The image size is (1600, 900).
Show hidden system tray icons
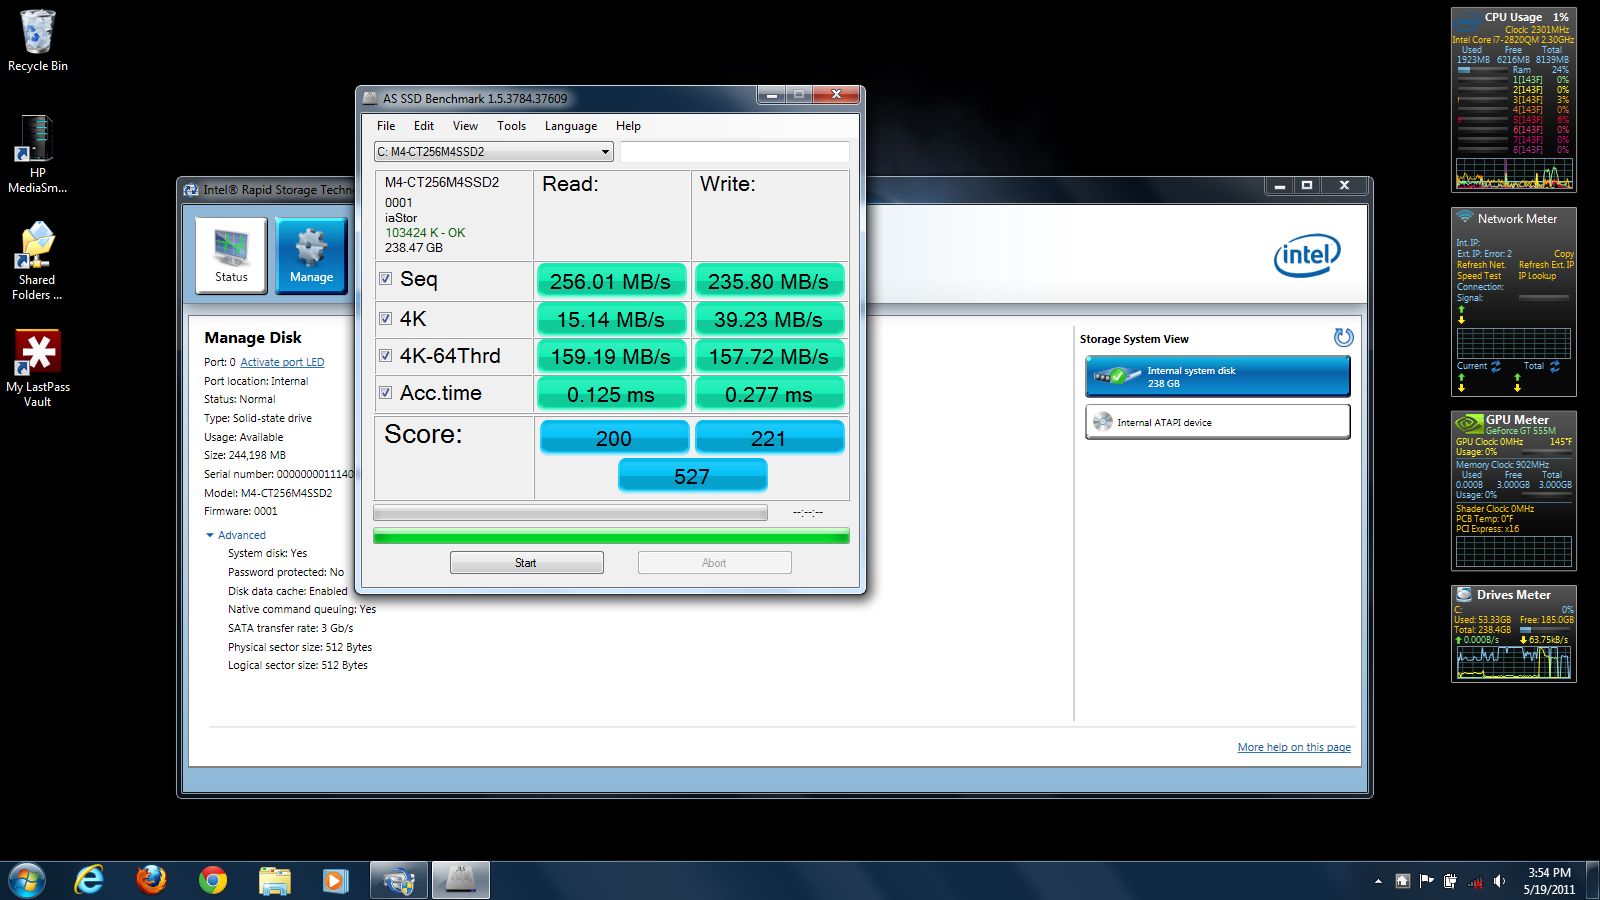tap(1378, 882)
